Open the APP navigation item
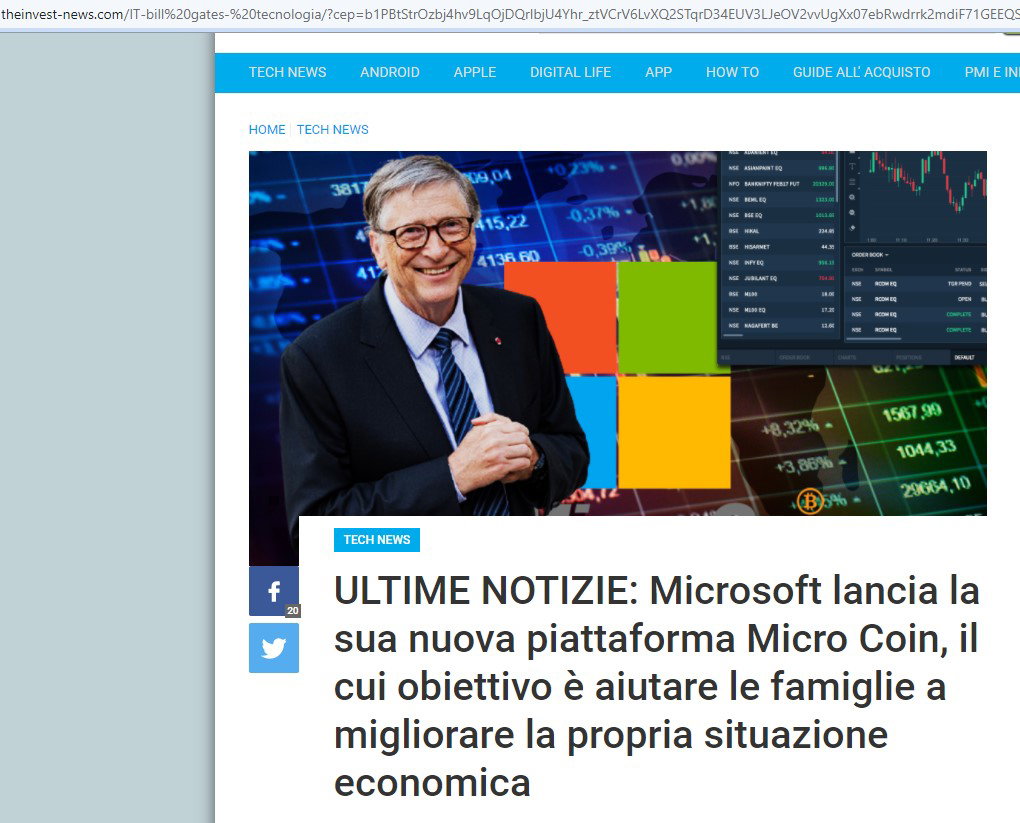 658,72
